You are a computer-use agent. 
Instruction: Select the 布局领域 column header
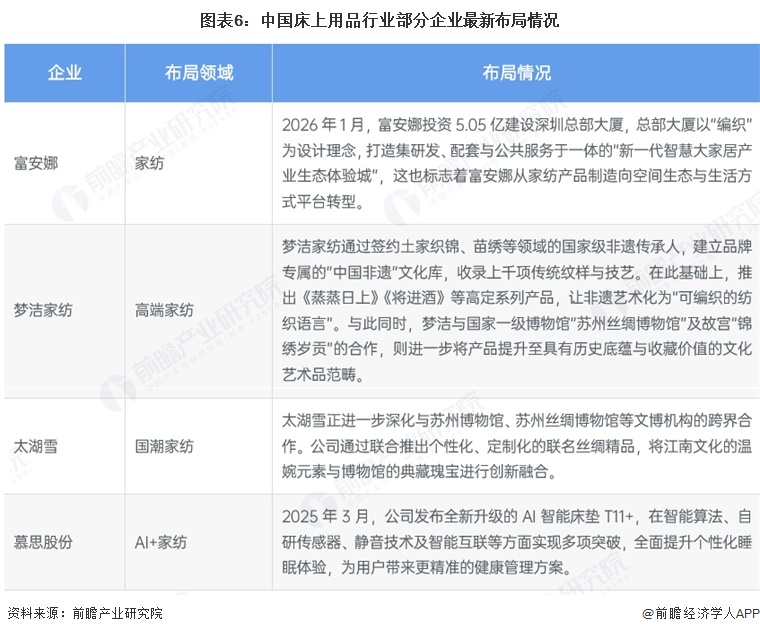click(x=199, y=73)
